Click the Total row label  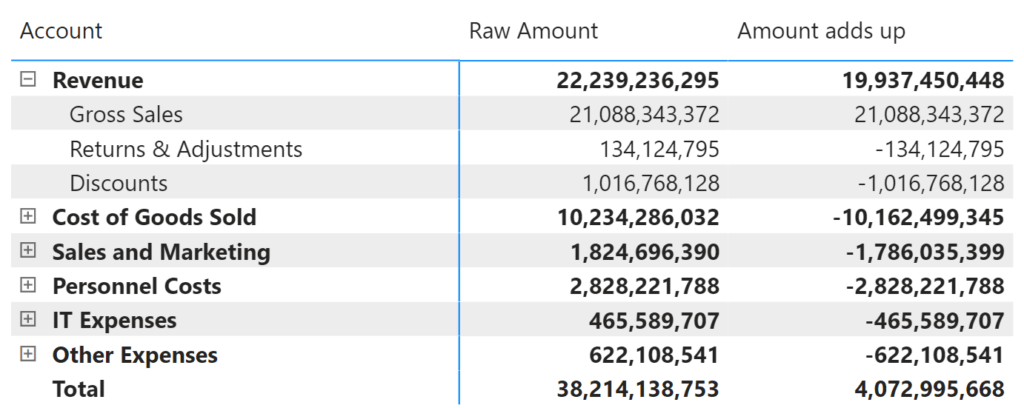click(x=78, y=389)
